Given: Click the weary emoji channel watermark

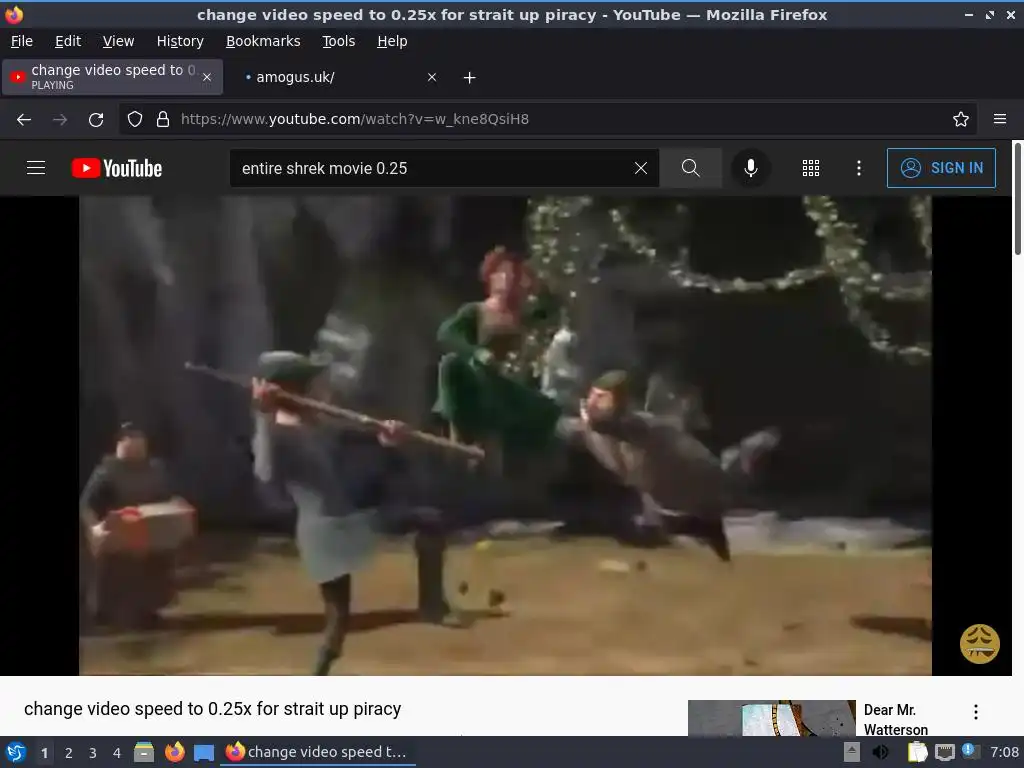Looking at the screenshot, I should (979, 644).
